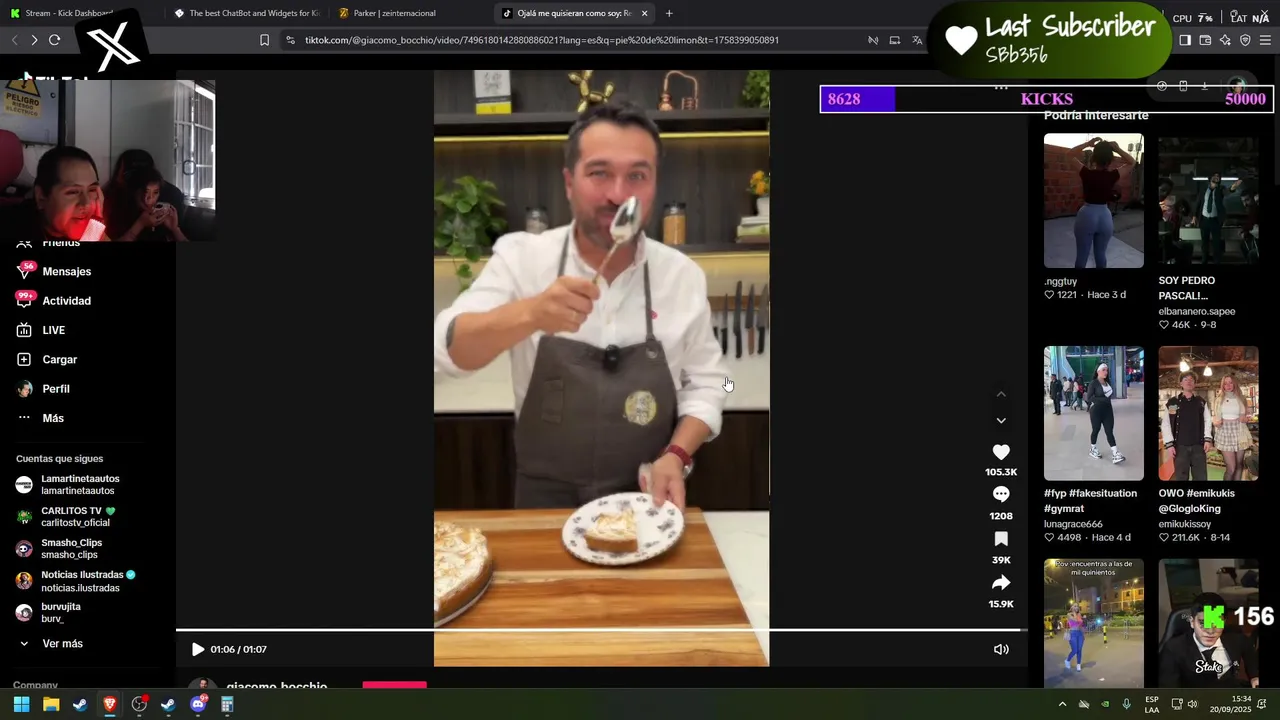
Task: Switch to The best ChatBot and Widgets tab
Action: coord(245,13)
